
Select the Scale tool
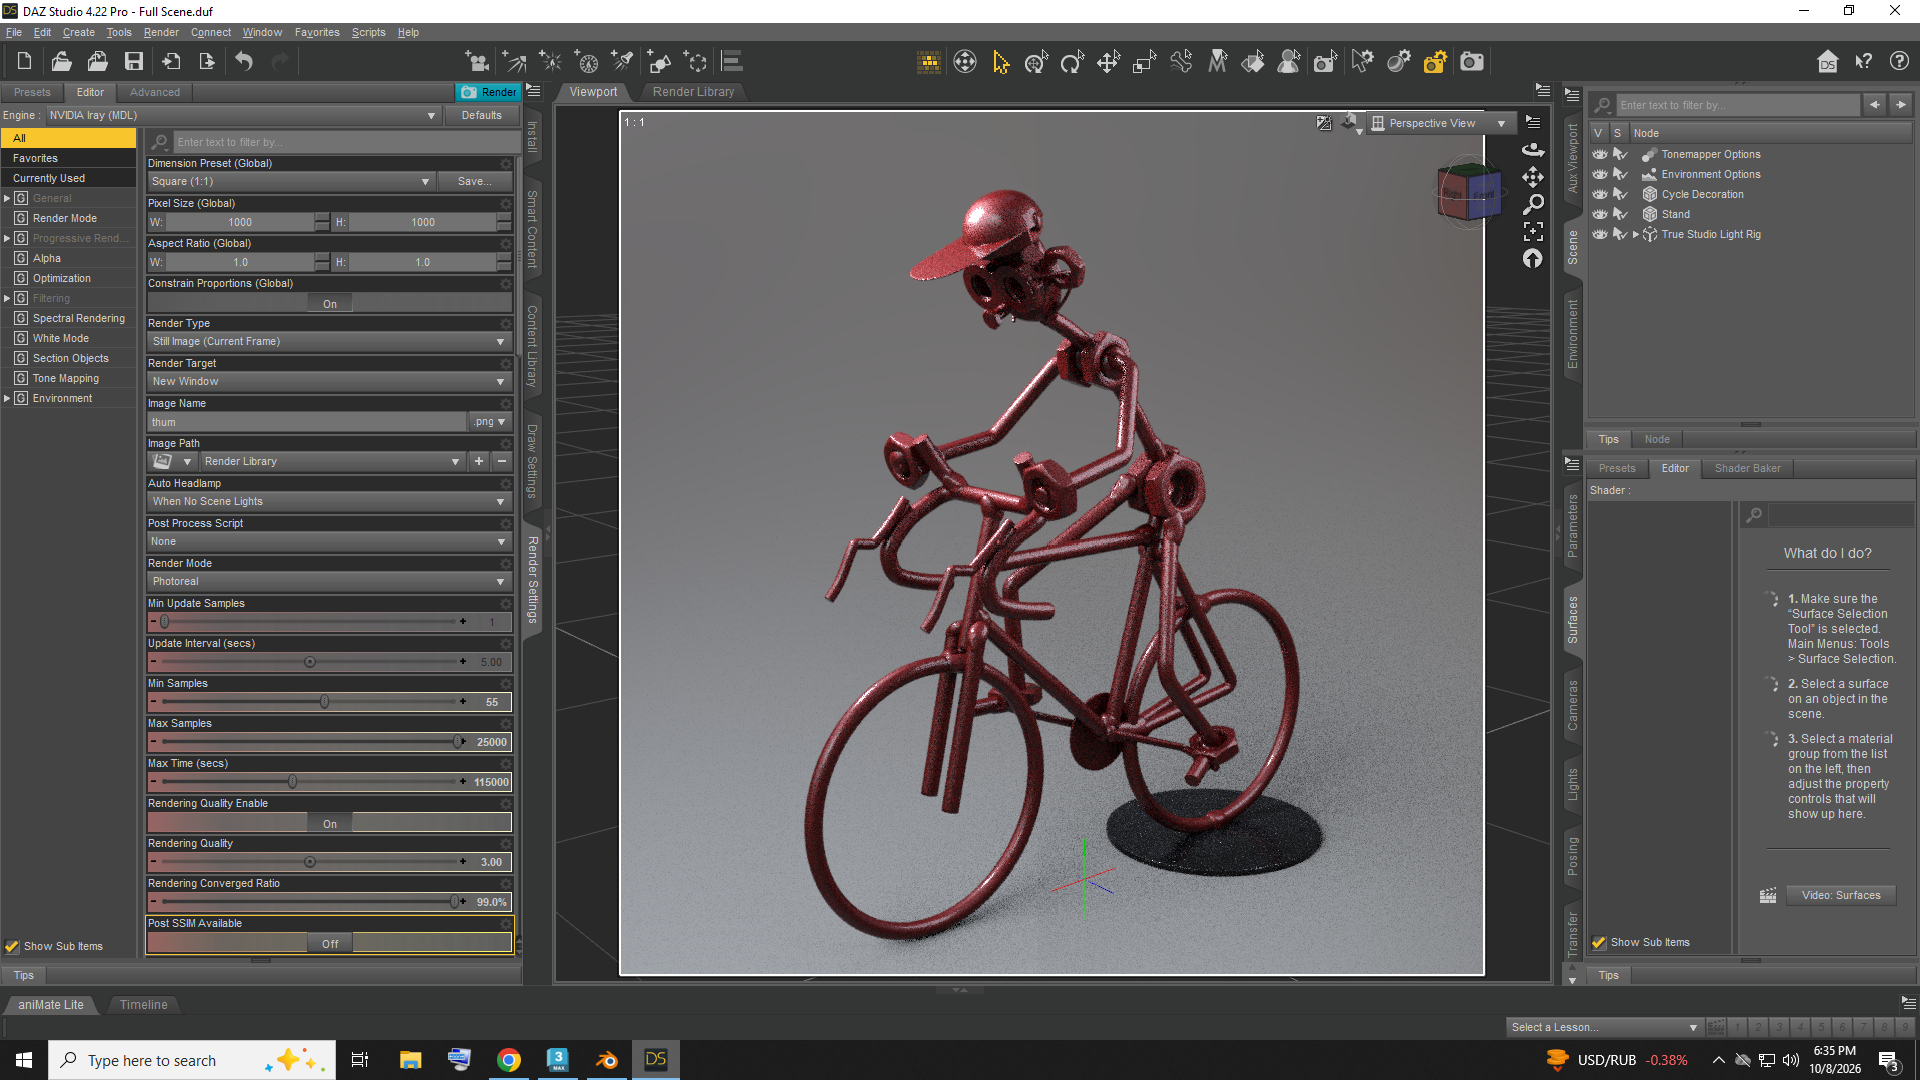click(x=1144, y=62)
